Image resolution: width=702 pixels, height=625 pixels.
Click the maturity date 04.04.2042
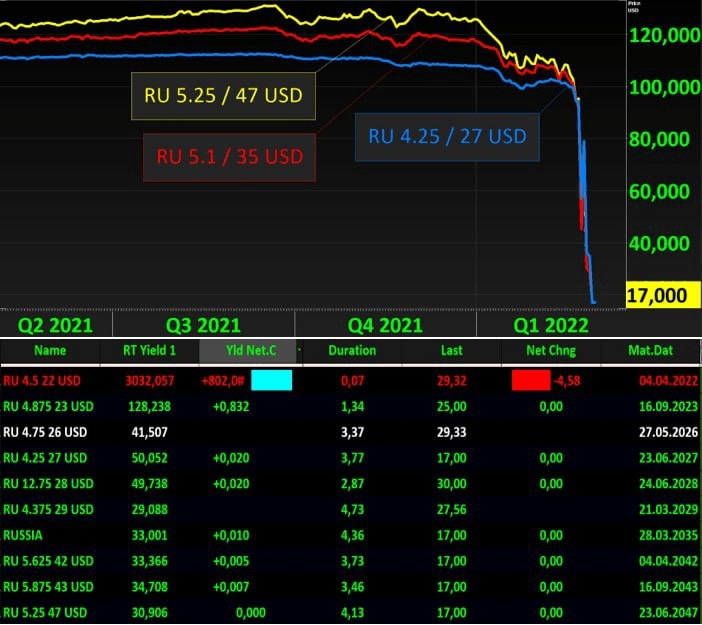click(x=668, y=561)
